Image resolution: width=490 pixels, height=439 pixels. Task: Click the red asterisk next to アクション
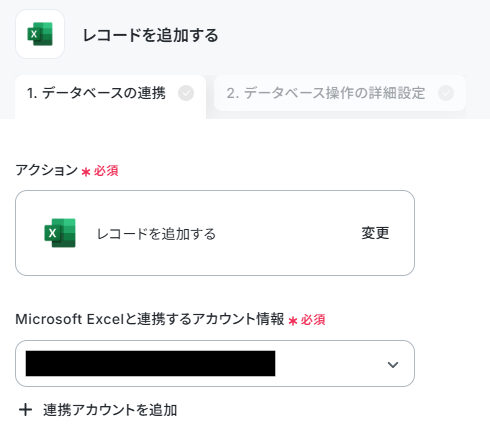pyautogui.click(x=86, y=172)
